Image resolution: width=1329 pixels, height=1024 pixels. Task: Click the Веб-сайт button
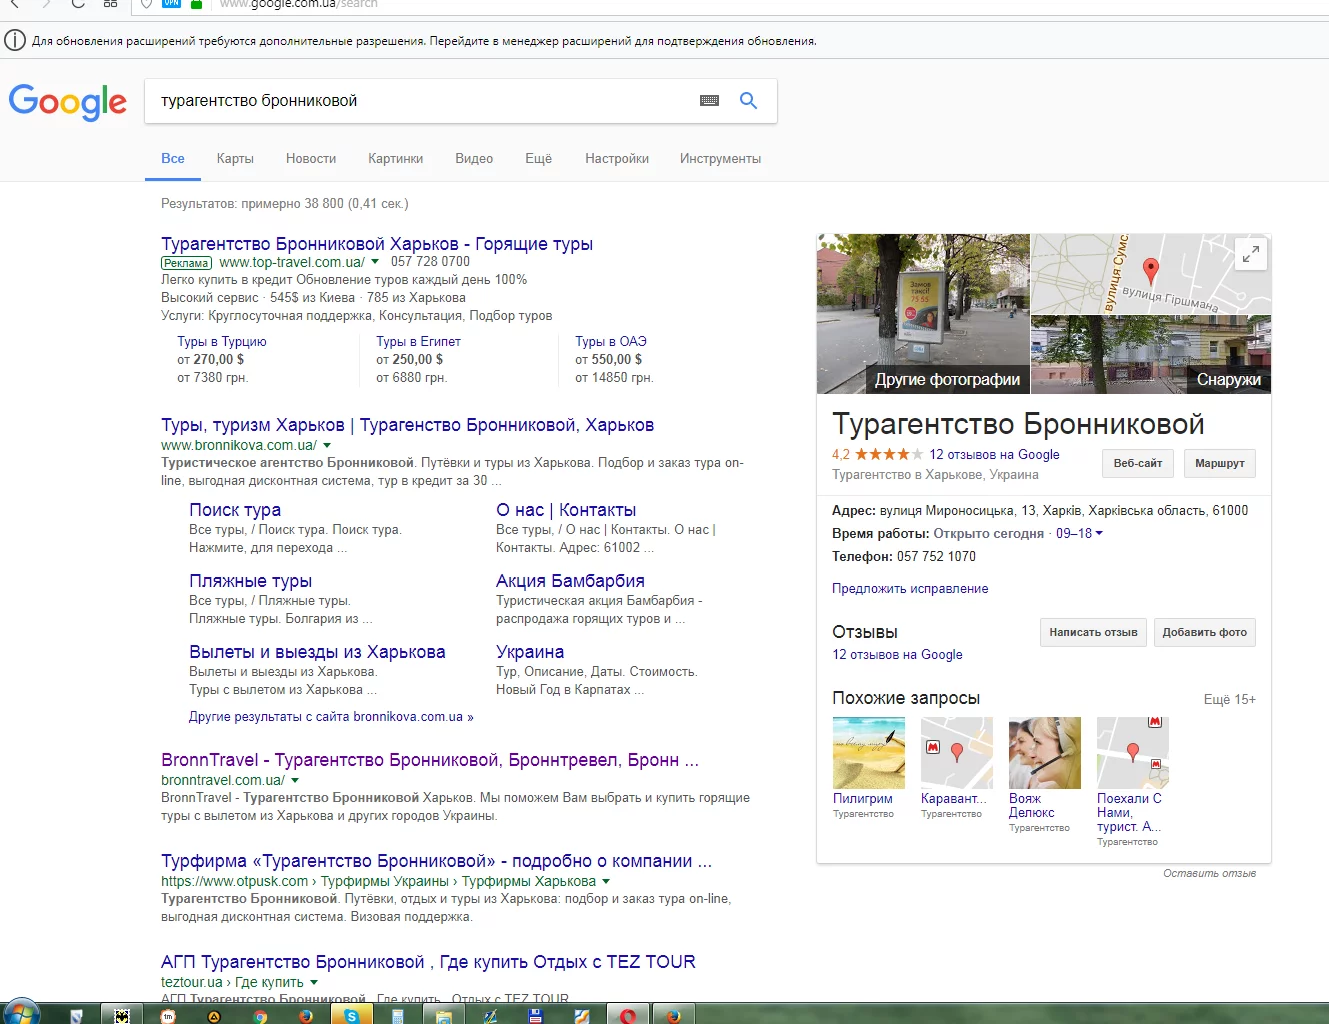tap(1138, 463)
